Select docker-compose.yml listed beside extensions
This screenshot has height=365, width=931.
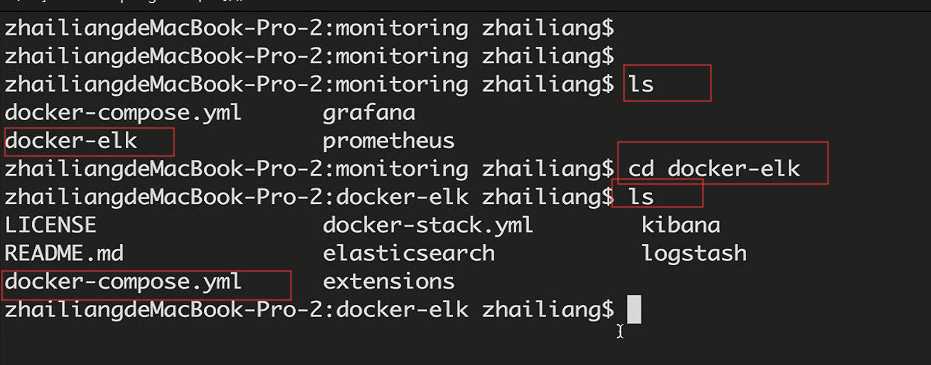[x=123, y=281]
